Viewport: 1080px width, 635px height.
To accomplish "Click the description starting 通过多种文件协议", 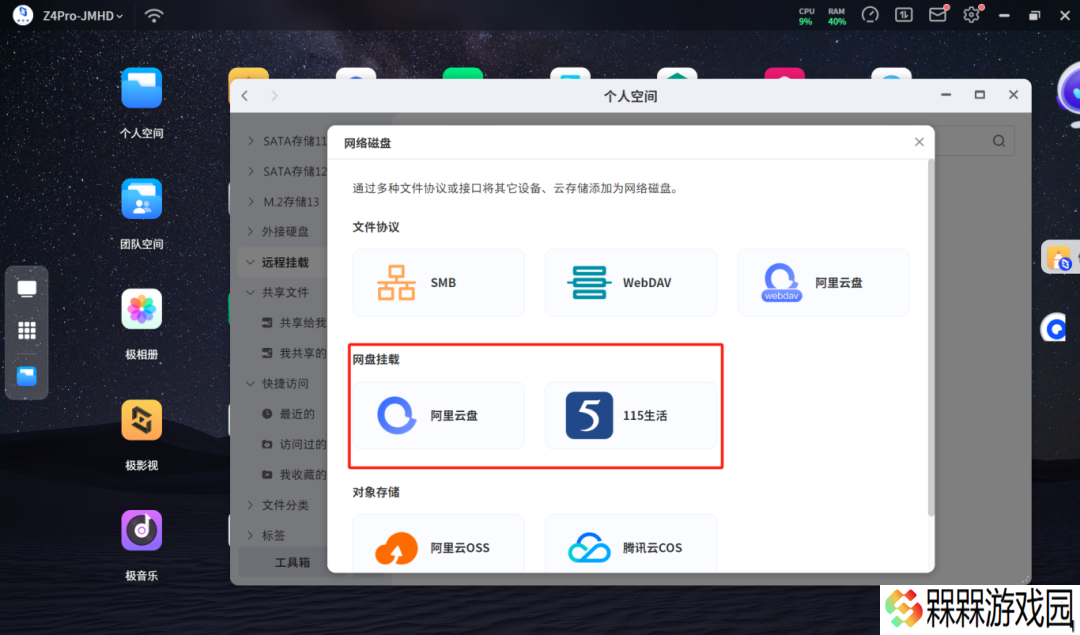I will [517, 188].
